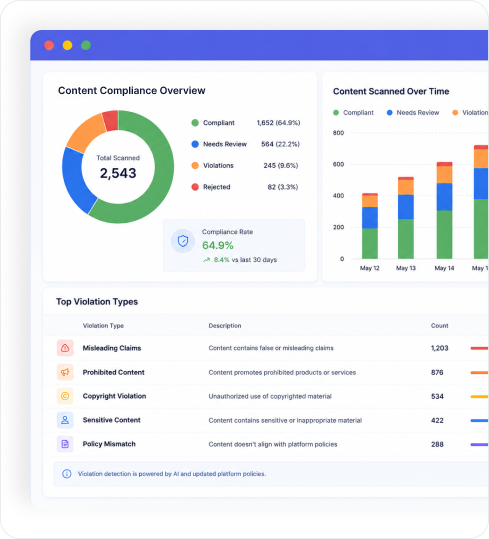Screen dimensions: 489x539
Task: Click the 1,652 (64.9%) Compliant value
Action: point(278,123)
